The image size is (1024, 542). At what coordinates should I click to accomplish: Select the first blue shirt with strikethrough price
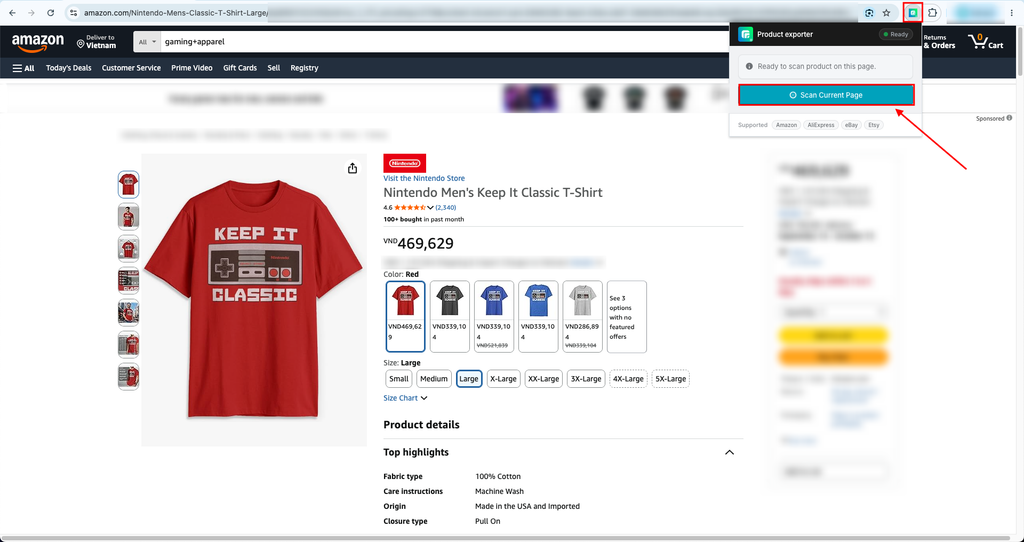[494, 316]
